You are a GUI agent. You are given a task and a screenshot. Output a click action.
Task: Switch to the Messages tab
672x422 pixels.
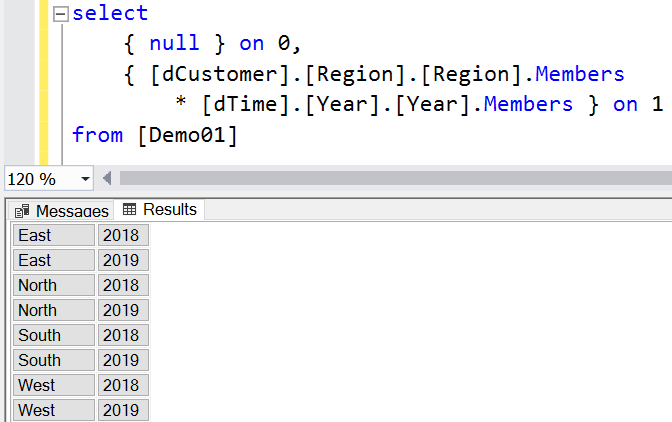click(61, 211)
